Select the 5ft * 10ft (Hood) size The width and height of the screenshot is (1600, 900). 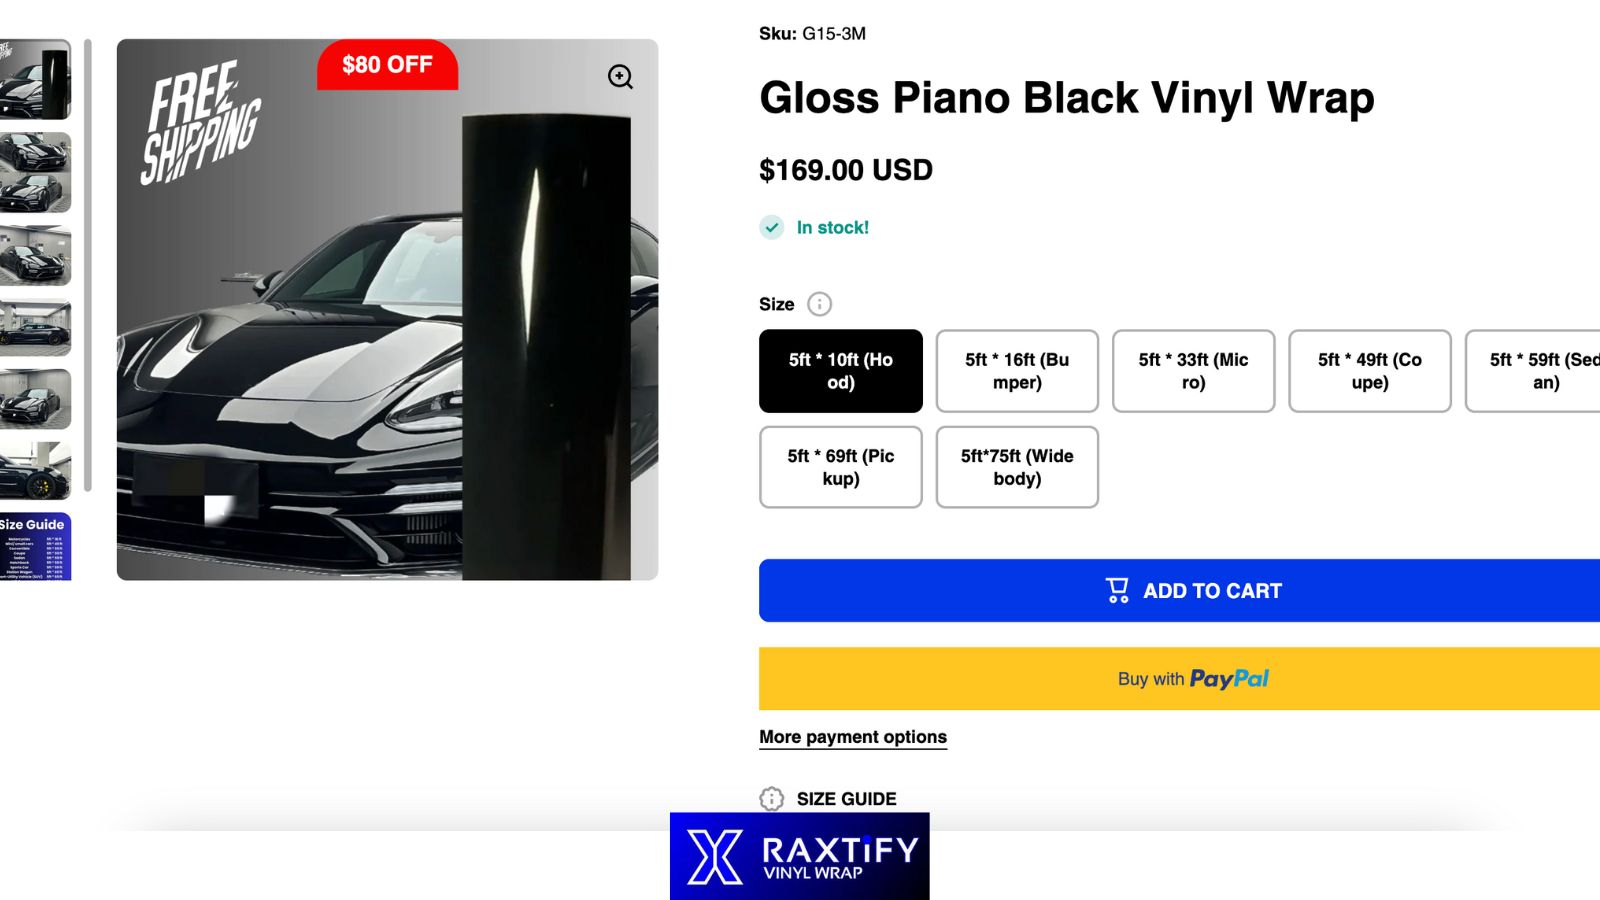coord(840,371)
